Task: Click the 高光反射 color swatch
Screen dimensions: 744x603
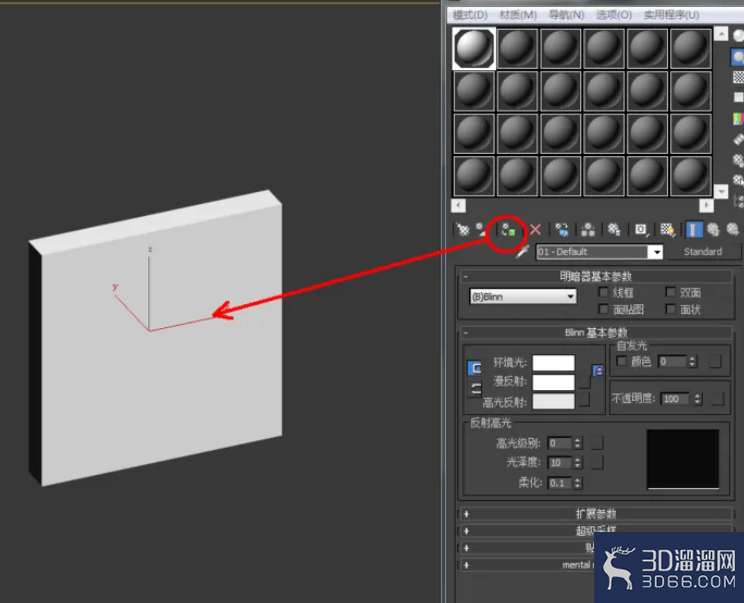Action: [553, 401]
